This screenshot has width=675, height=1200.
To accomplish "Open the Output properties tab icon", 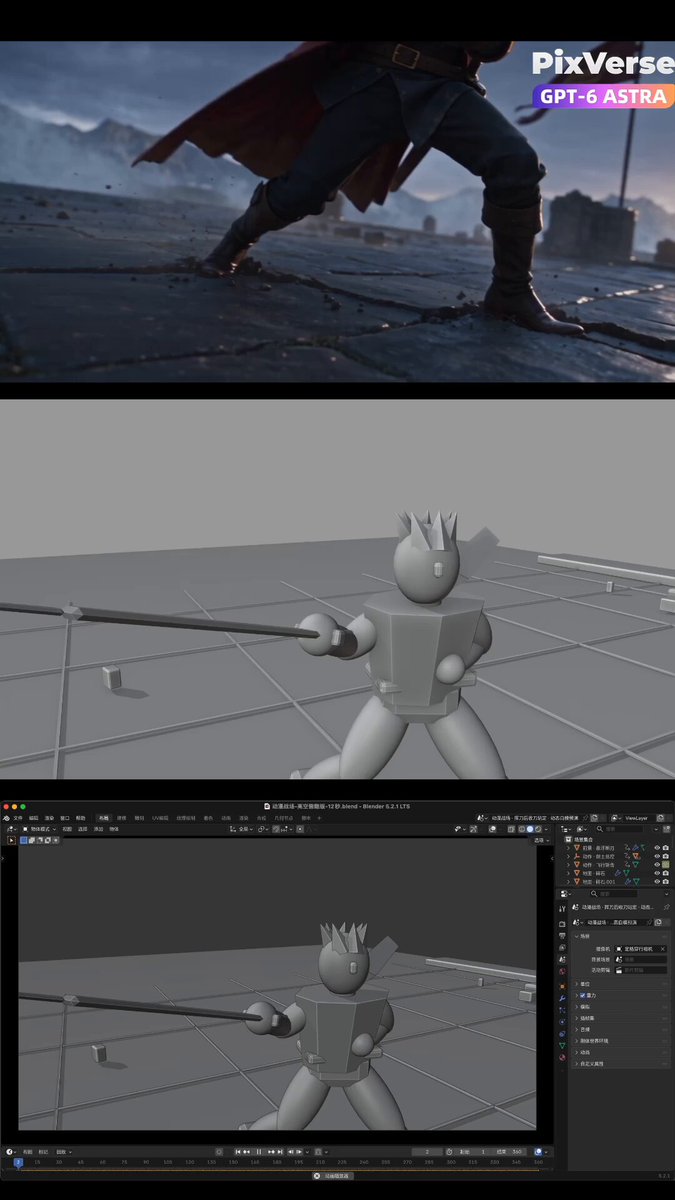I will (562, 936).
